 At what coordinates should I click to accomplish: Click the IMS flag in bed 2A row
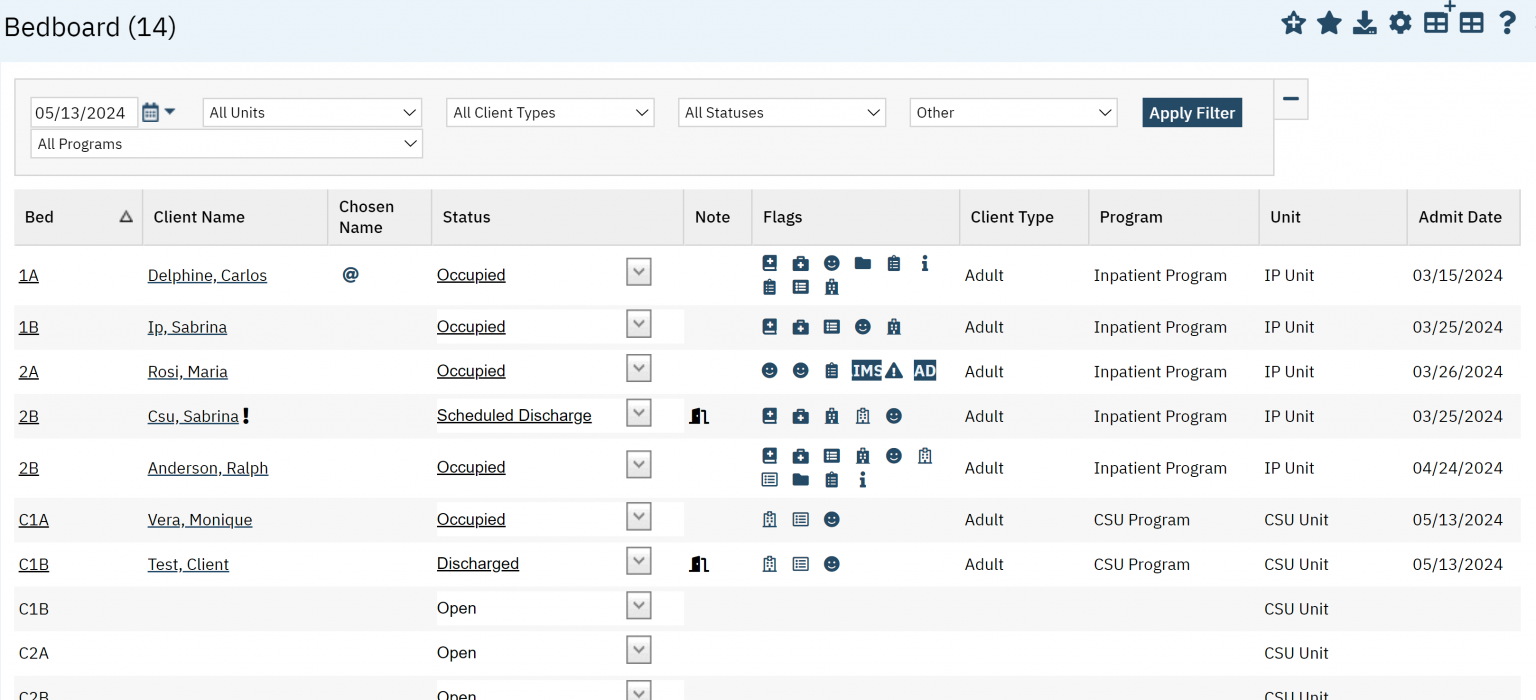(866, 371)
